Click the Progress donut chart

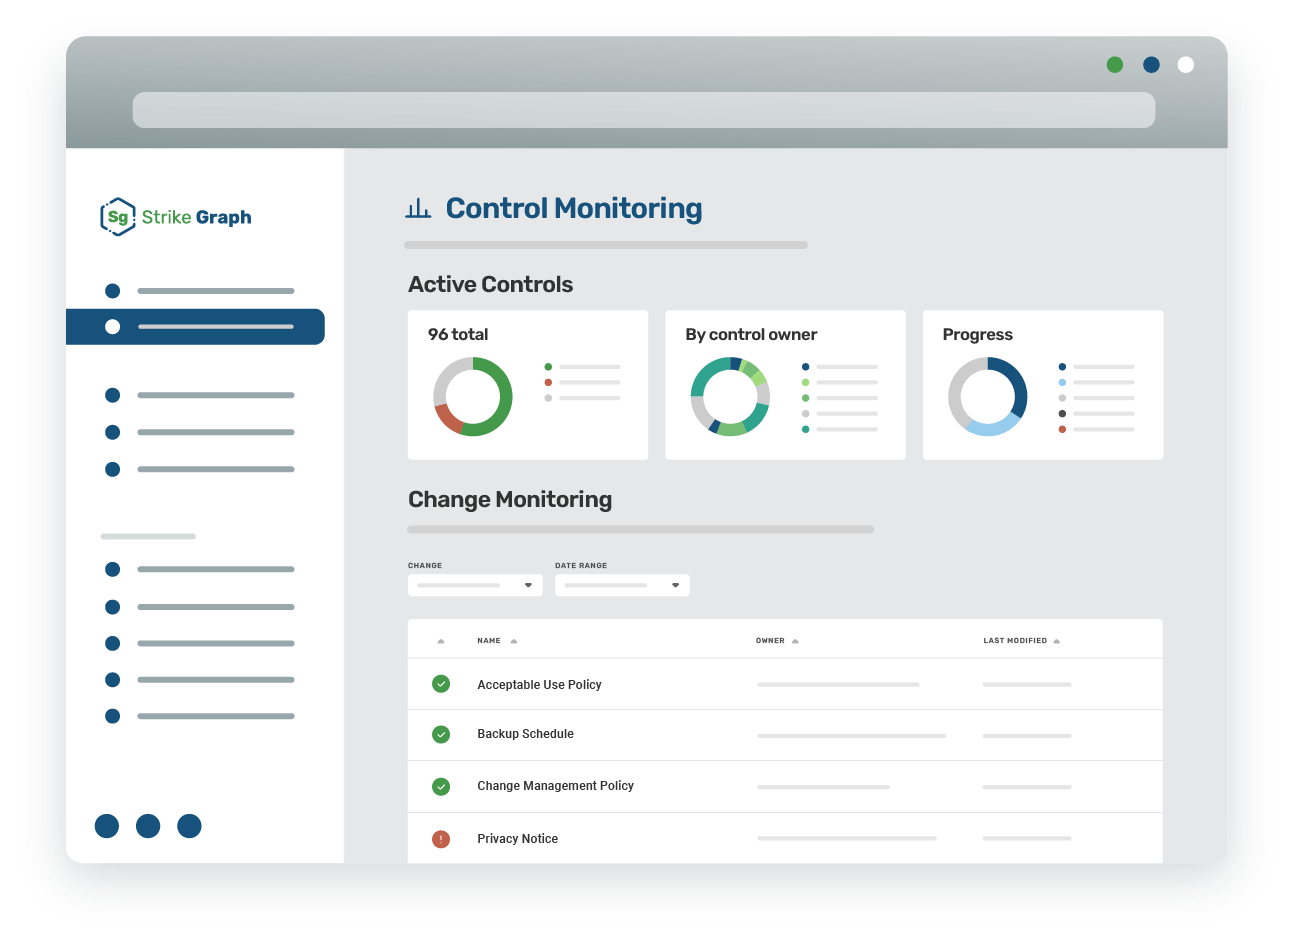[x=986, y=398]
